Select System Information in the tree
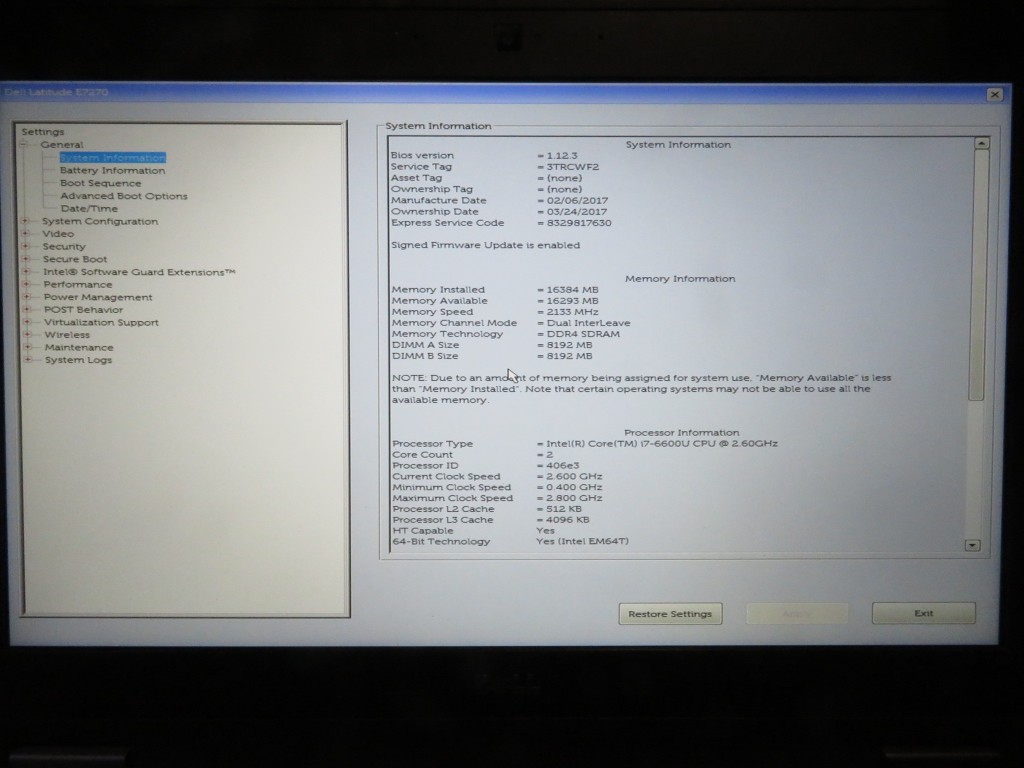The height and width of the screenshot is (768, 1024). point(112,157)
